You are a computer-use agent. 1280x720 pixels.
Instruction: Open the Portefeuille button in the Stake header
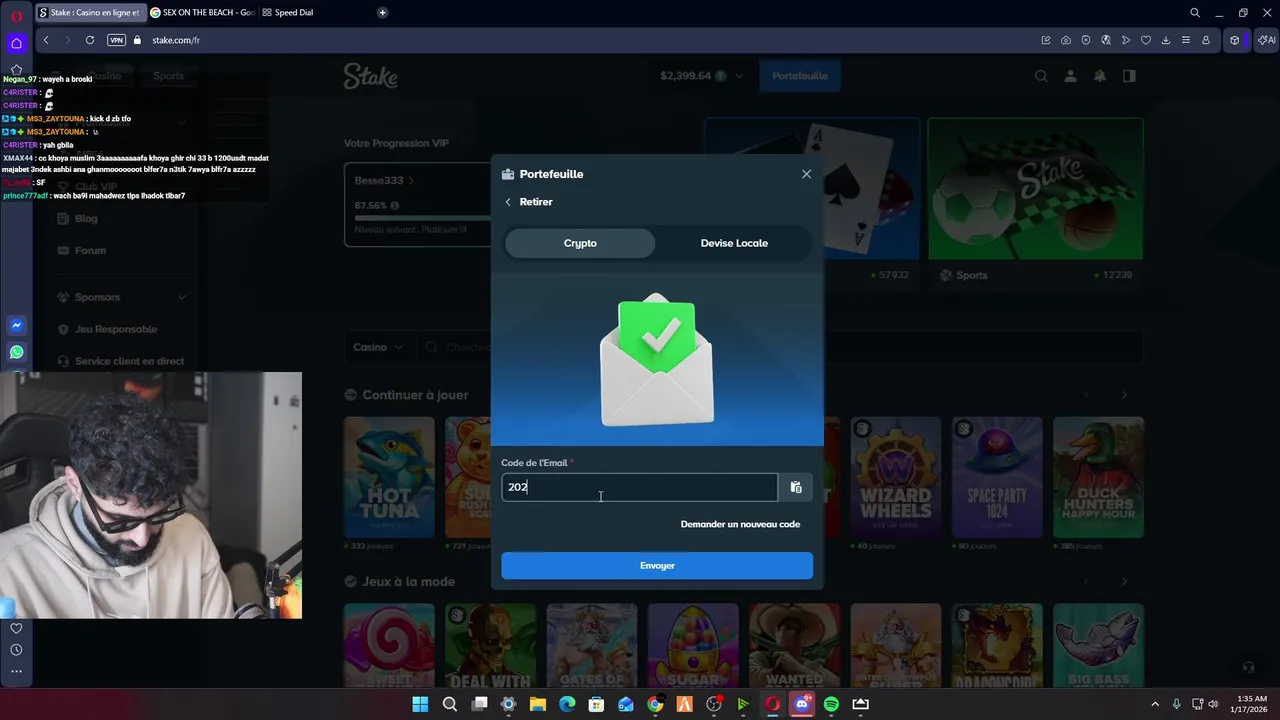[800, 76]
